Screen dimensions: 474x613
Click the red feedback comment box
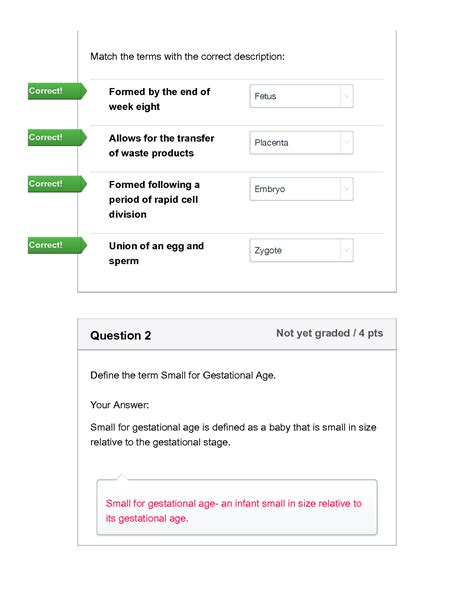[237, 507]
